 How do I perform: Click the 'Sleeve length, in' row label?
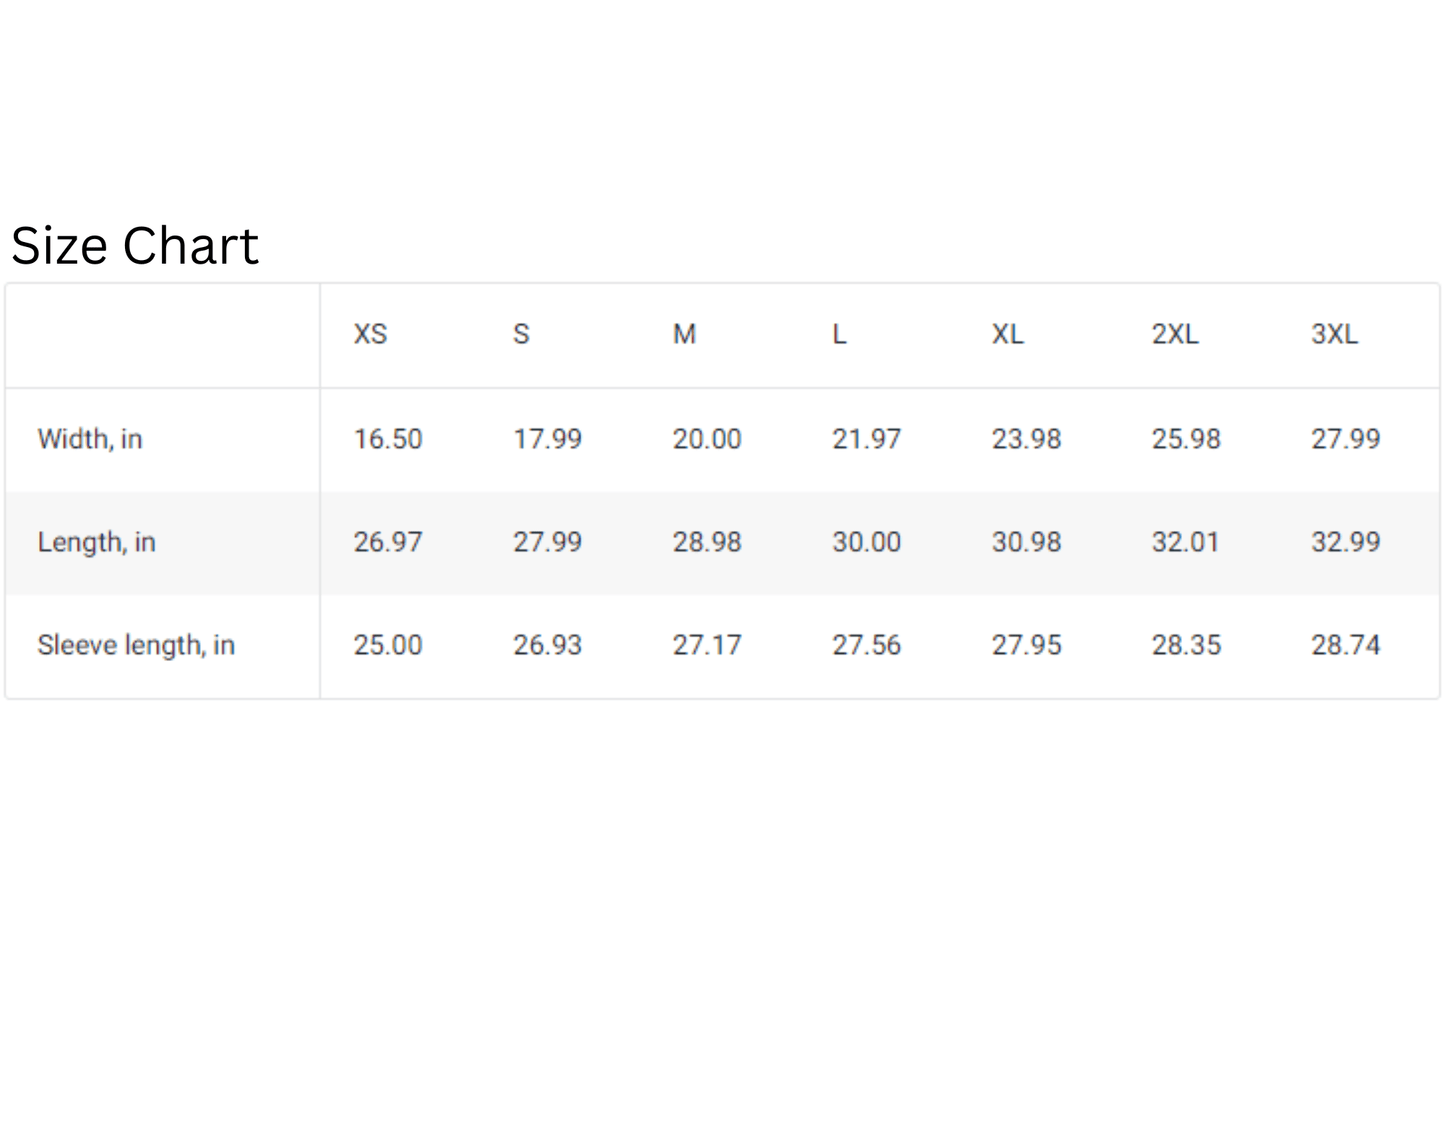coord(136,645)
